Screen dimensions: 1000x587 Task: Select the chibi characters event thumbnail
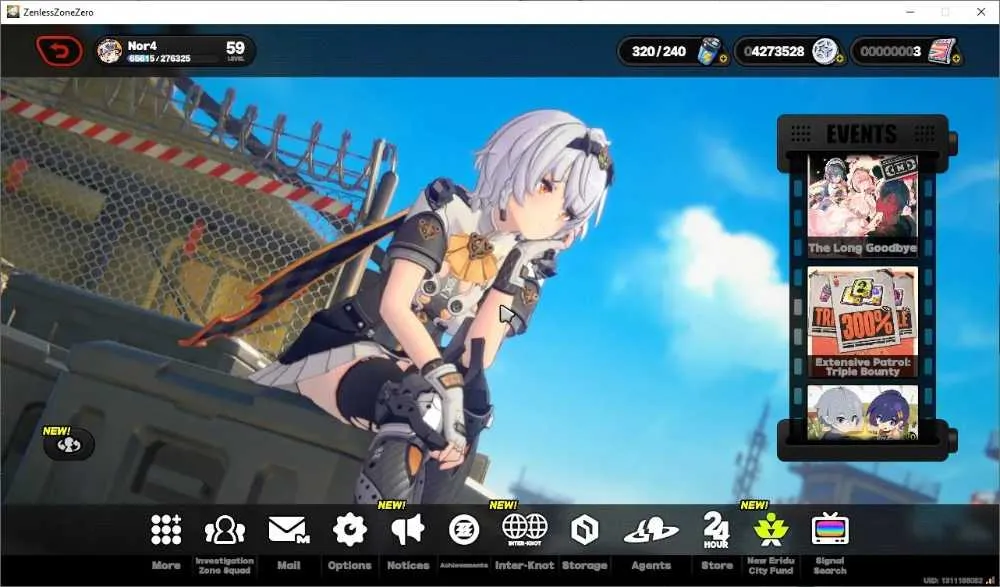click(862, 413)
